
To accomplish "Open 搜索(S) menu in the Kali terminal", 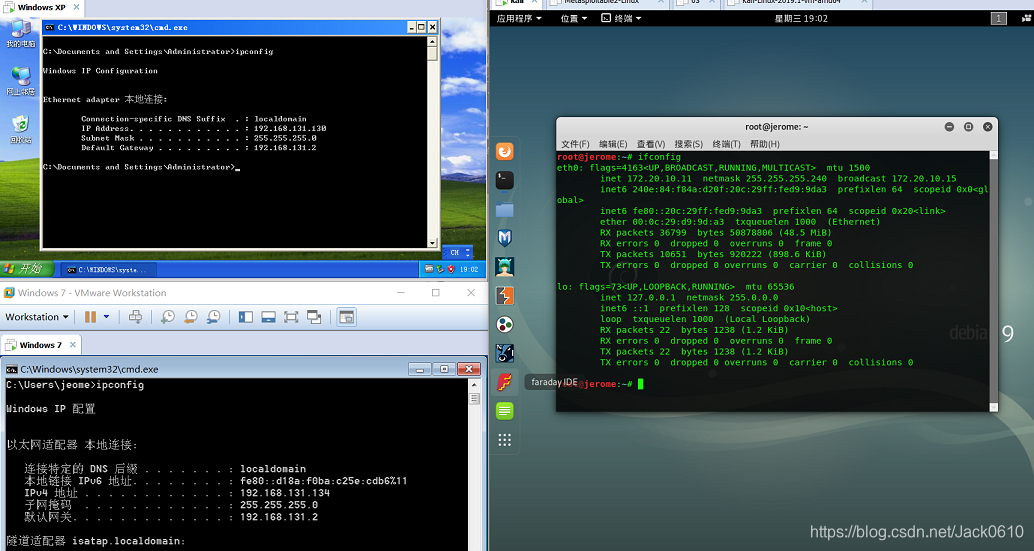I will click(688, 144).
